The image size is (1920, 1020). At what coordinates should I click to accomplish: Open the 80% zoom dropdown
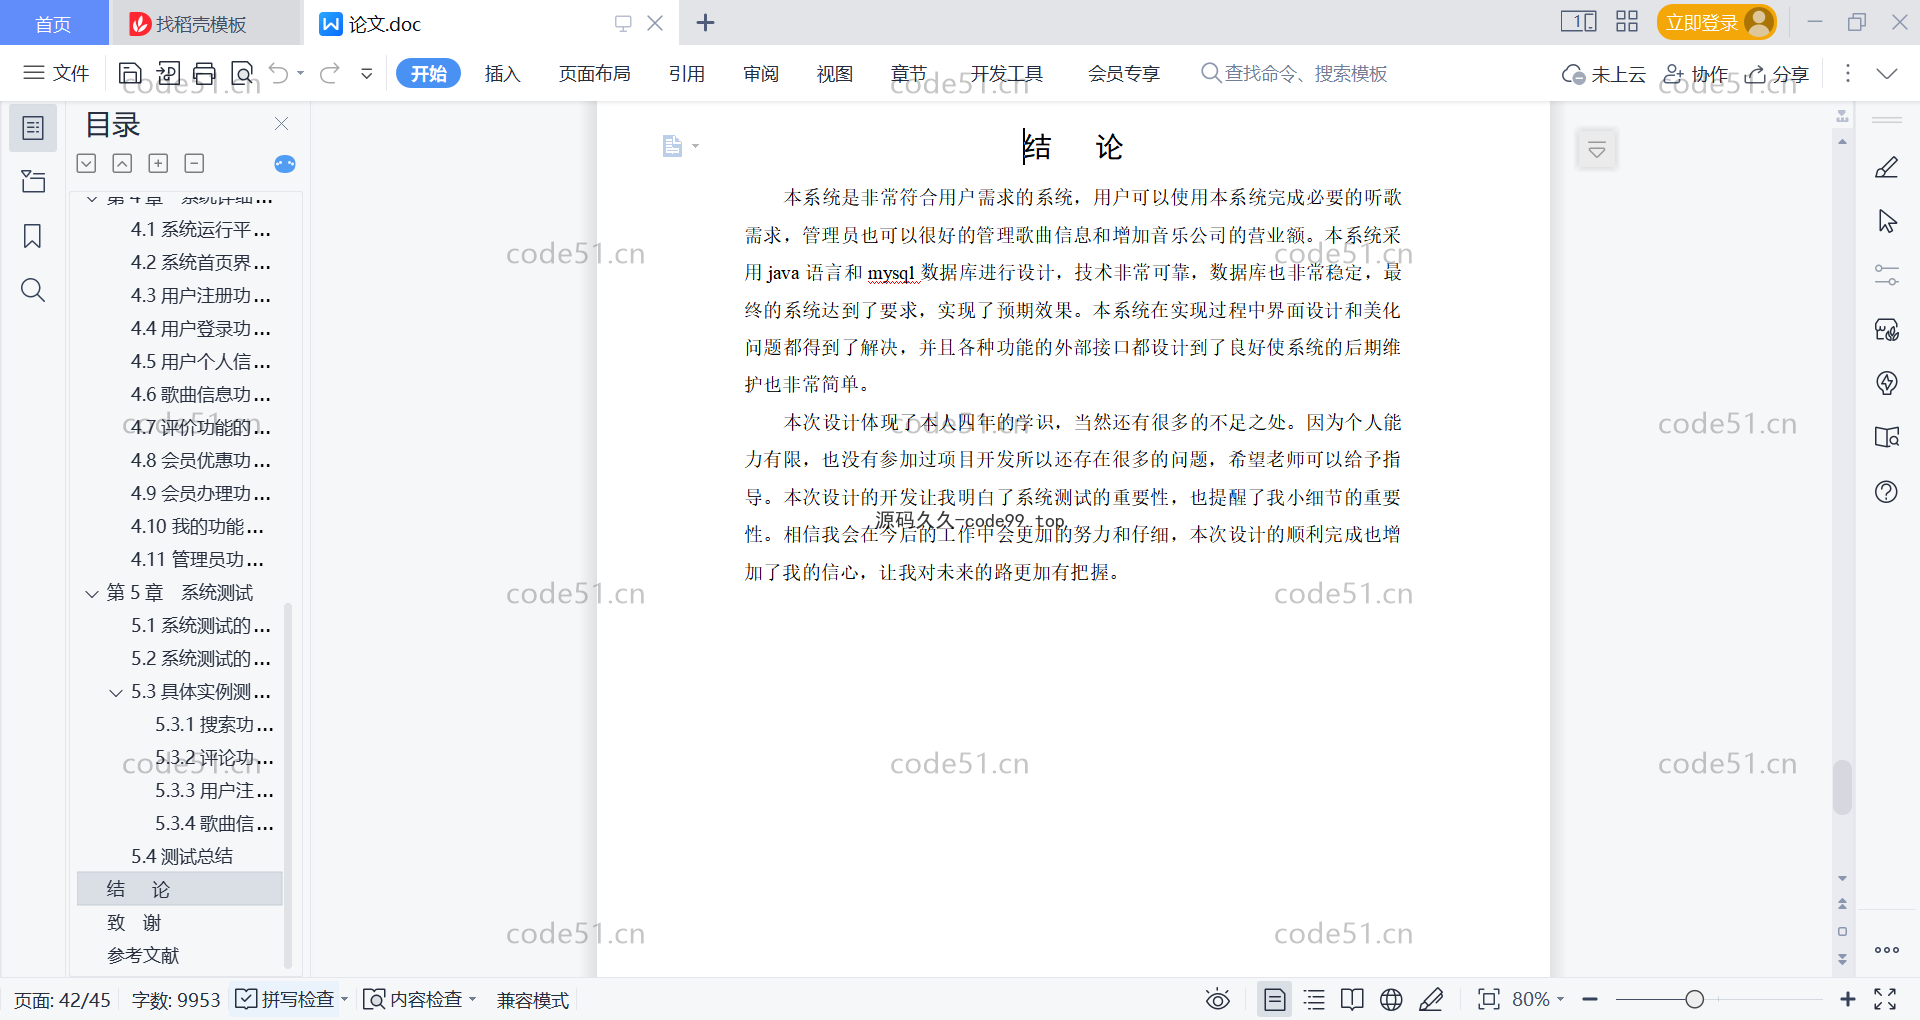[x=1538, y=999]
